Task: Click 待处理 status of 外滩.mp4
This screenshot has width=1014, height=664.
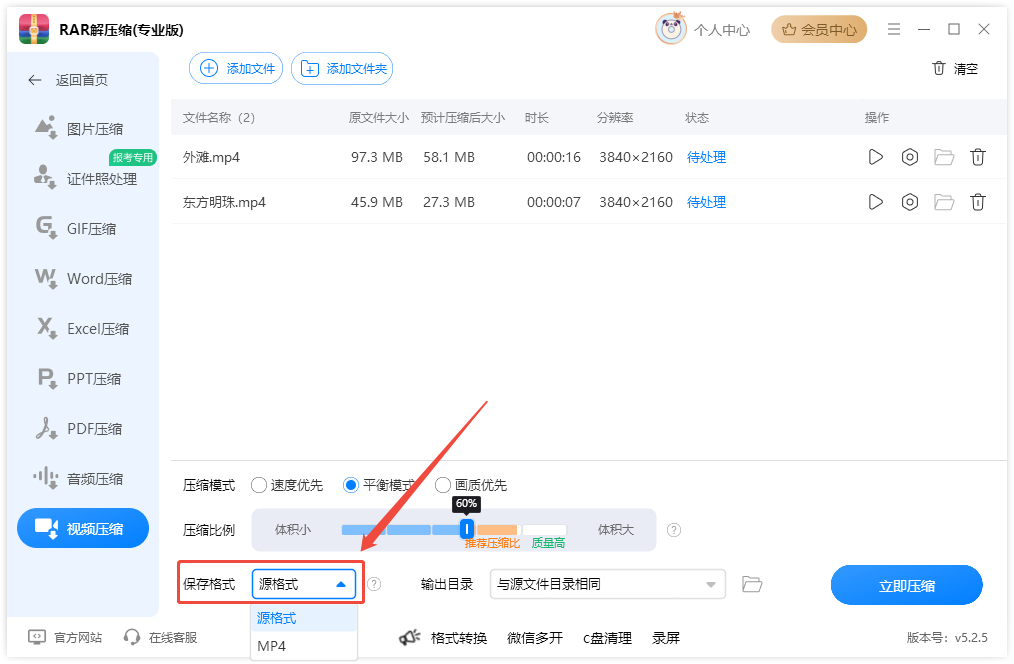Action: (x=706, y=157)
